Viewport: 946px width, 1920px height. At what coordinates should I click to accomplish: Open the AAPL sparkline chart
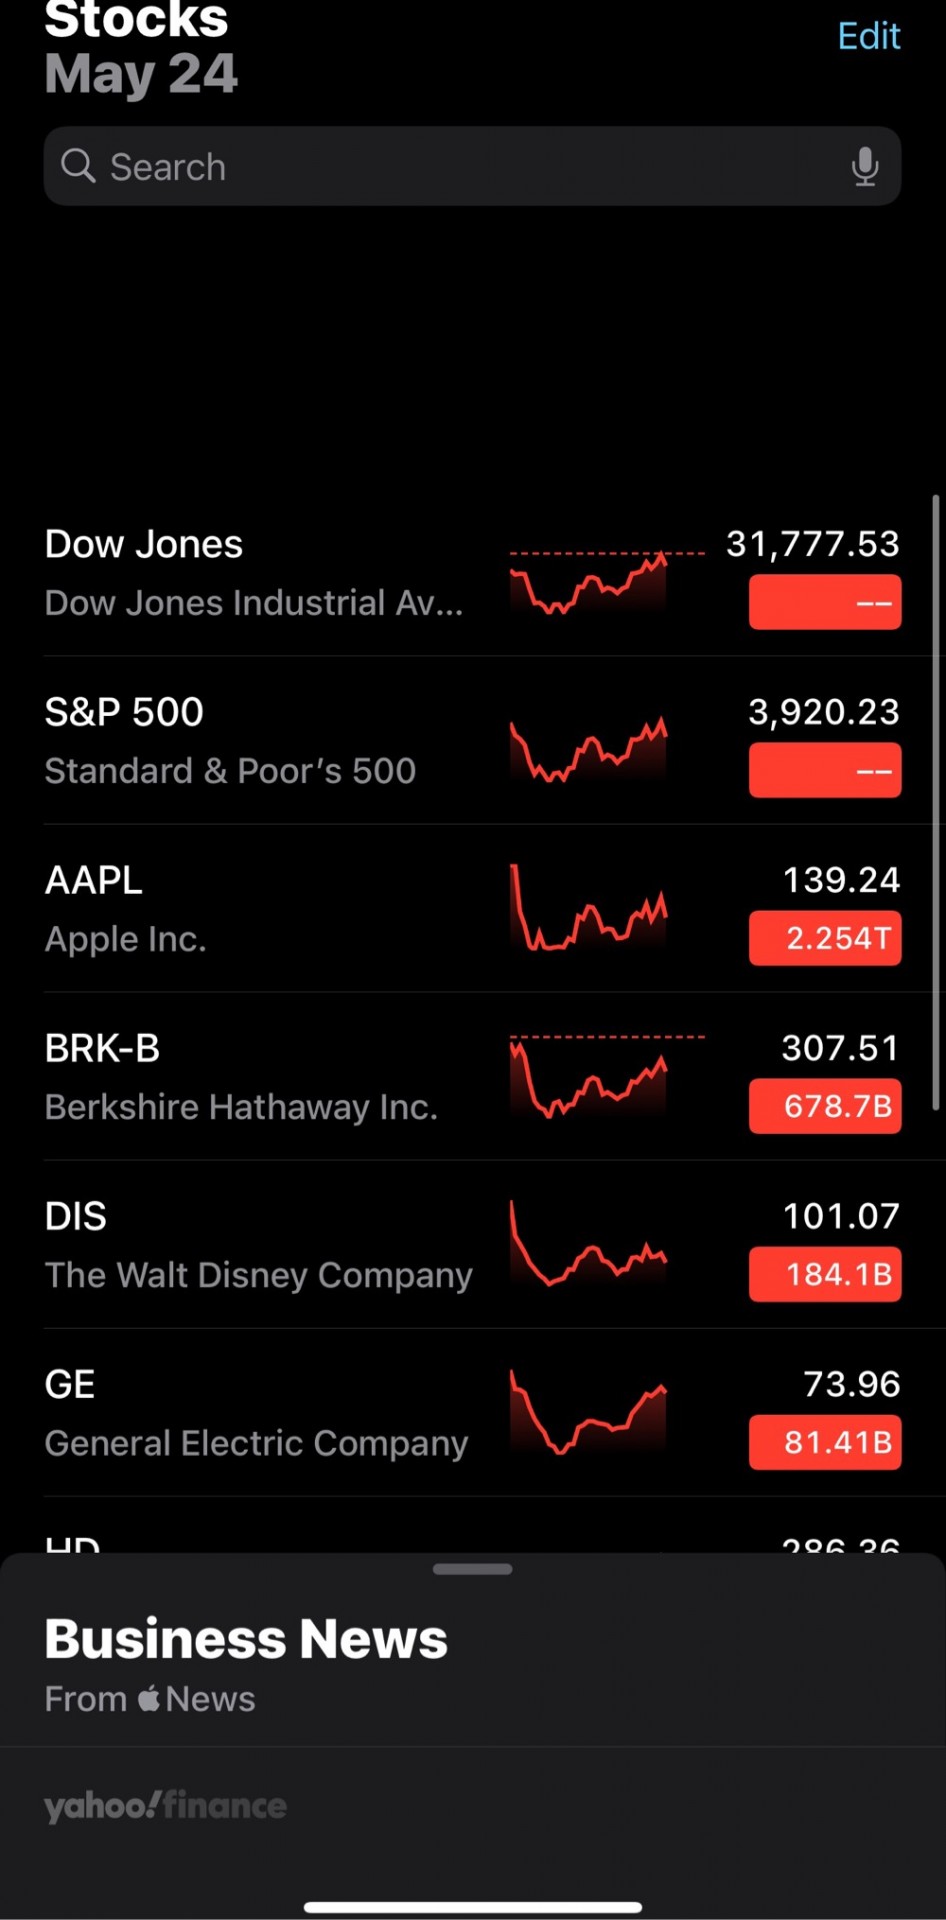[x=588, y=908]
